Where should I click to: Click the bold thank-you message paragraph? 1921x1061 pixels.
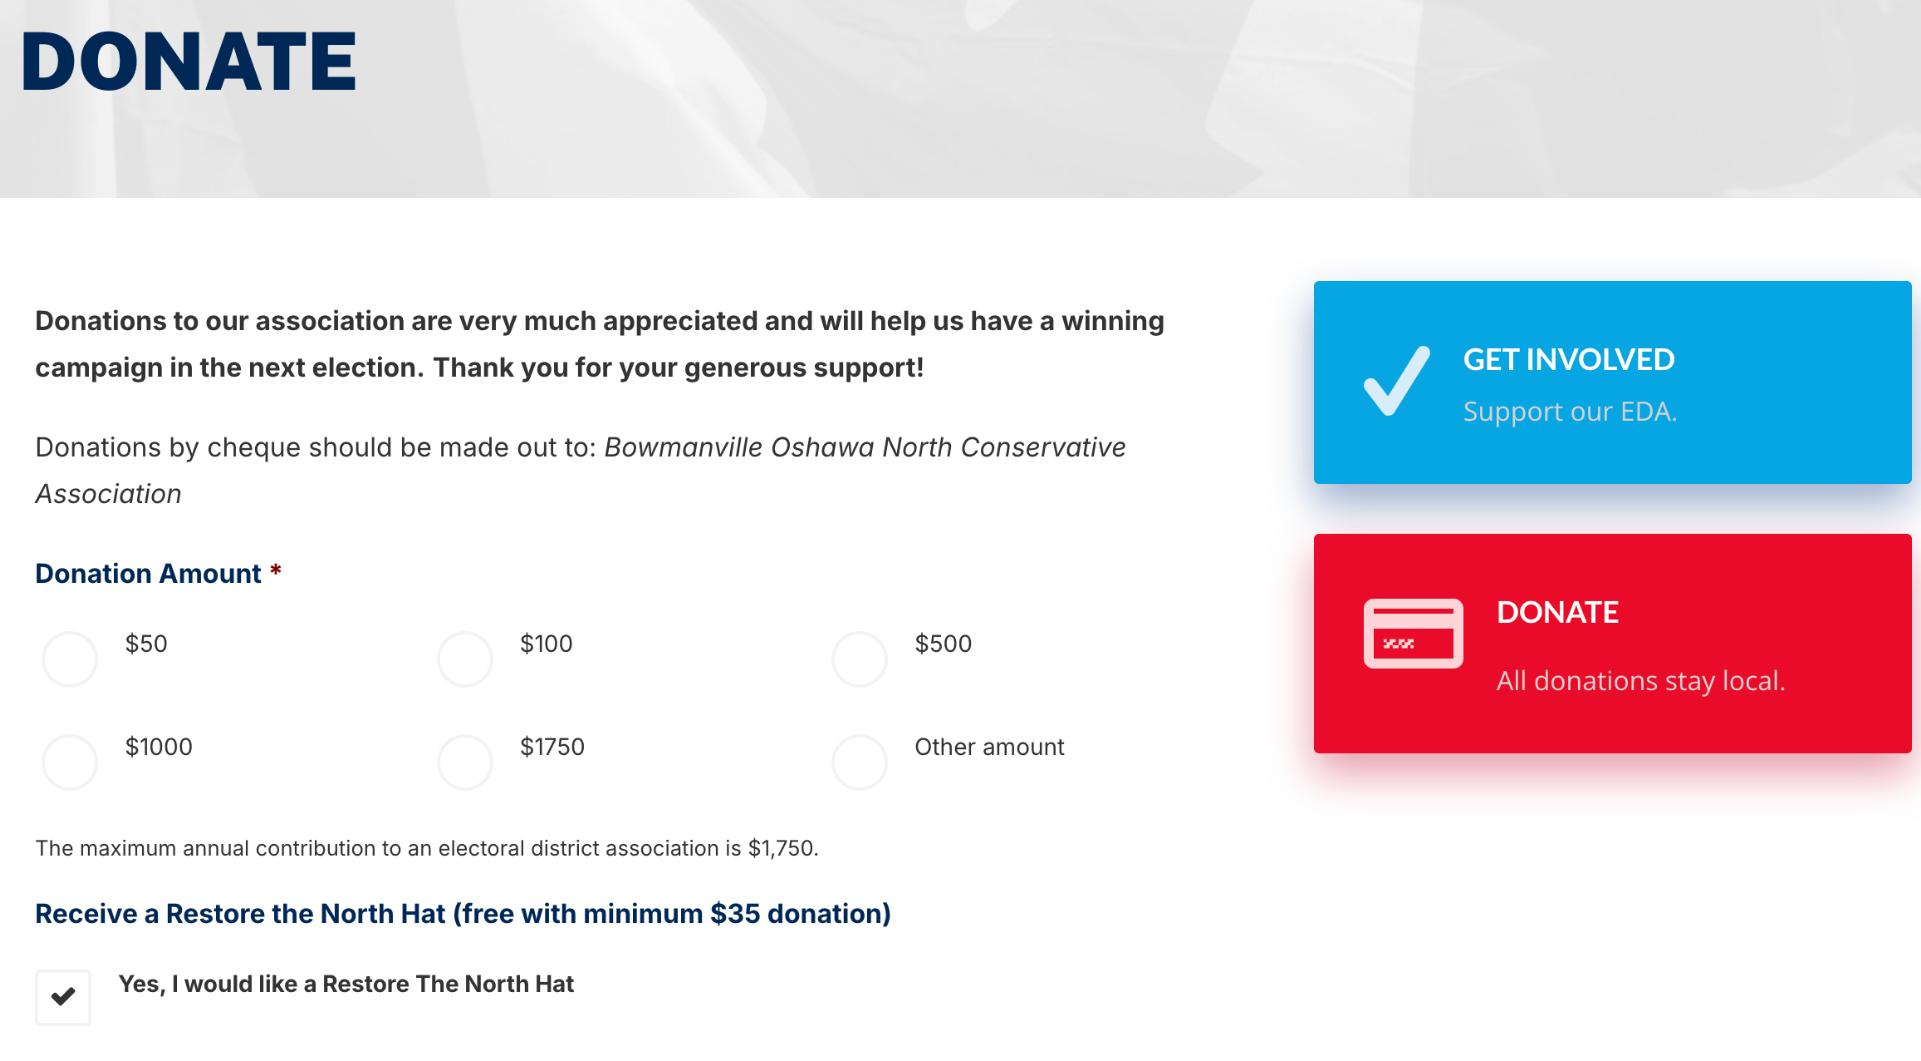click(x=599, y=344)
